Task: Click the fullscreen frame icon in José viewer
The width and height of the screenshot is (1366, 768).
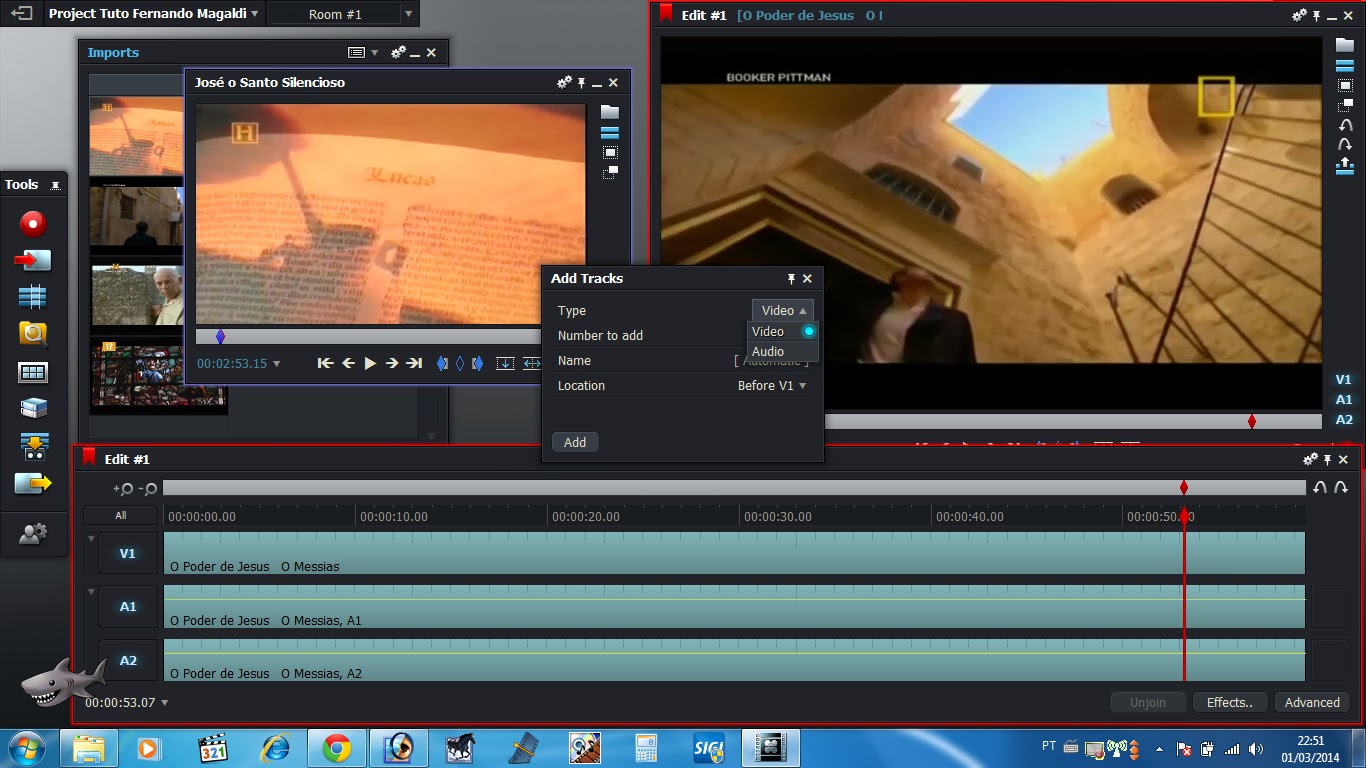Action: (609, 152)
